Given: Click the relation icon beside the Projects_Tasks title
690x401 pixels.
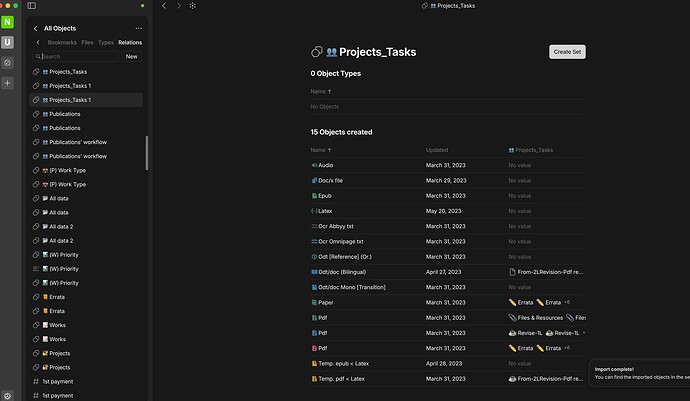Looking at the screenshot, I should coord(316,52).
